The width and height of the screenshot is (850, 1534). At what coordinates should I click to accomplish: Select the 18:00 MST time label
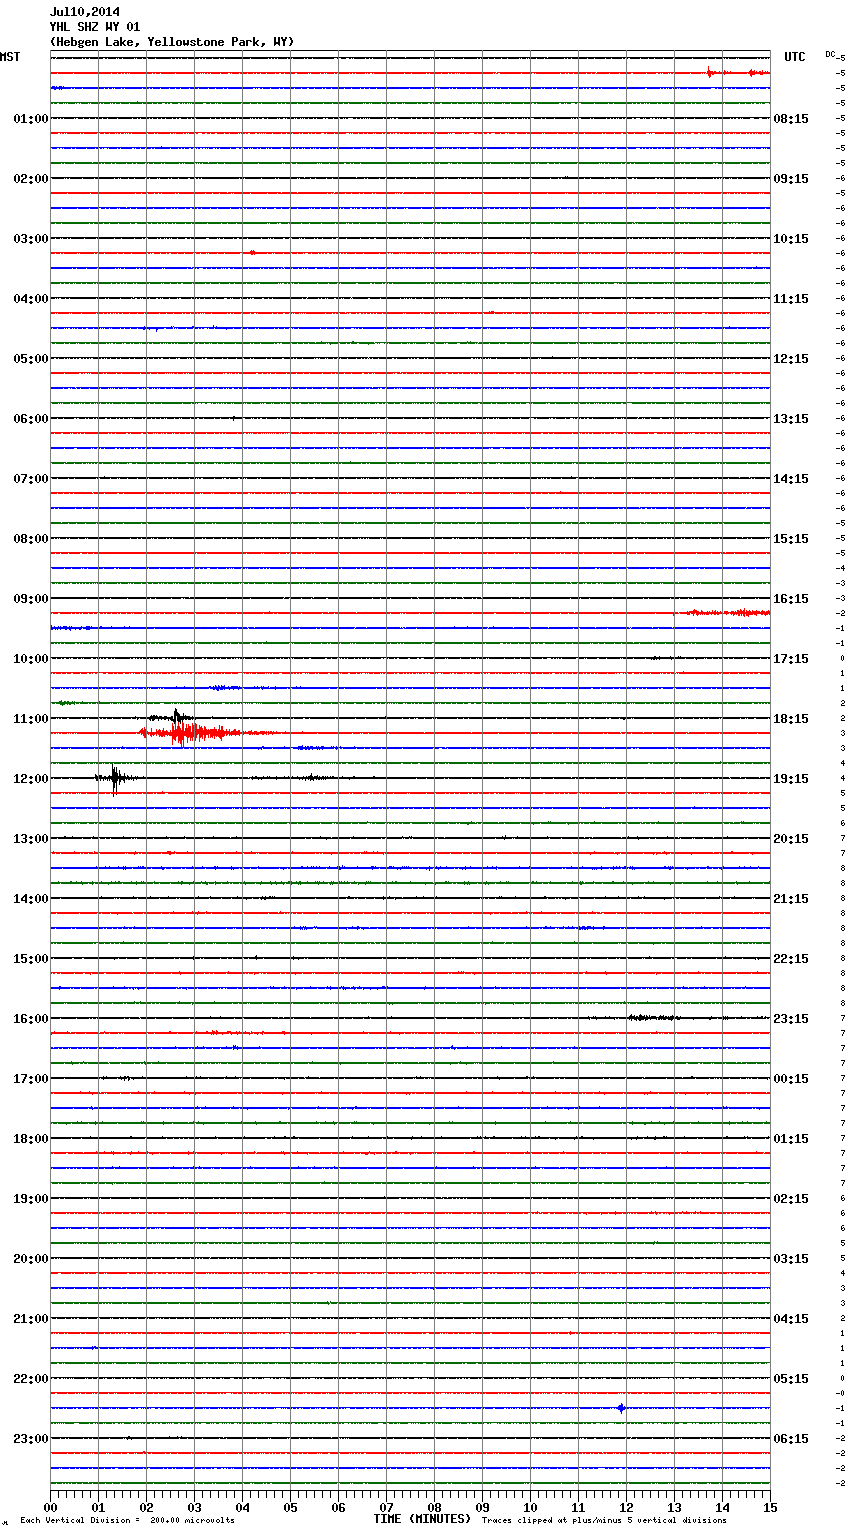pos(31,1139)
